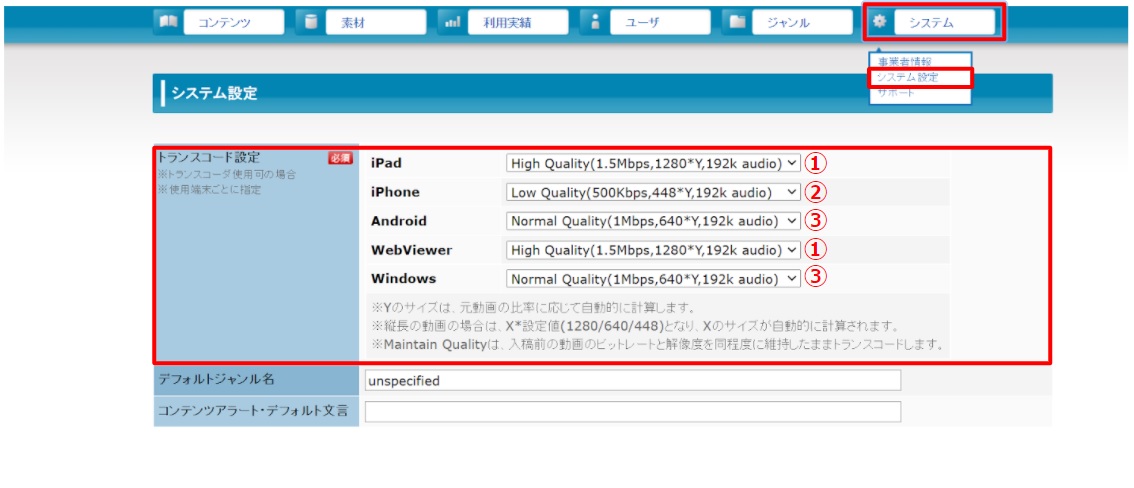Image resolution: width=1134 pixels, height=488 pixels.
Task: Click the gear icon beside システム
Action: [x=879, y=22]
